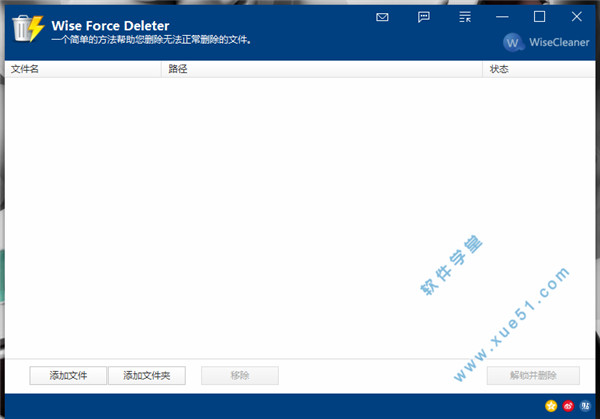This screenshot has height=419, width=600.
Task: Click the WiseCleaner W logo
Action: tap(513, 42)
